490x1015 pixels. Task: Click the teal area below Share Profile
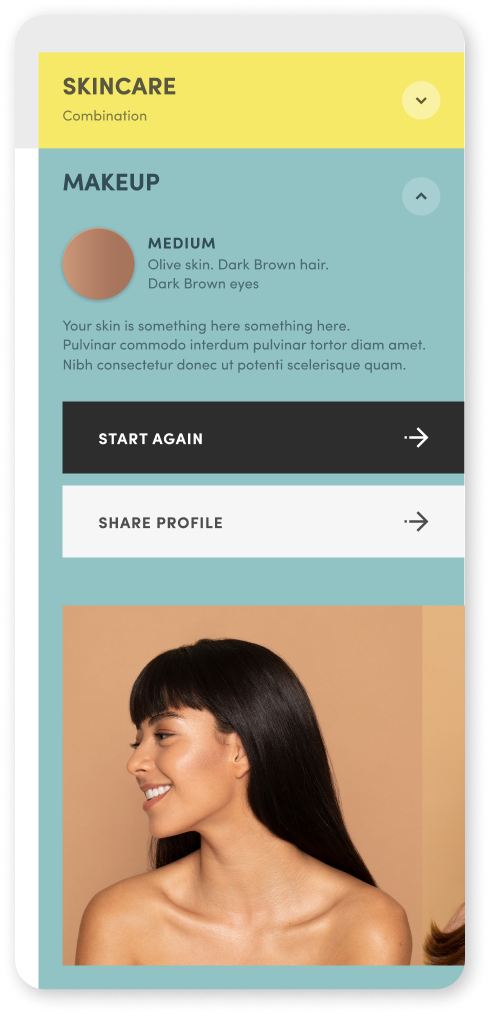pyautogui.click(x=263, y=581)
